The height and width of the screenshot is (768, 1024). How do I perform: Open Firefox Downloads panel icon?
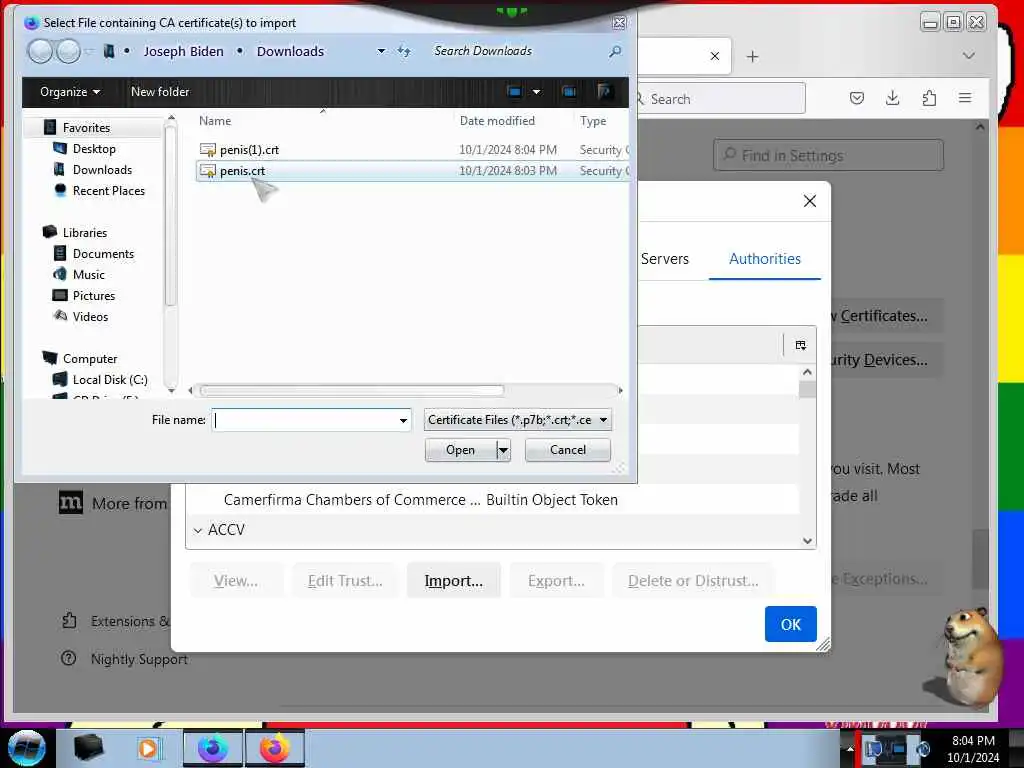point(892,99)
